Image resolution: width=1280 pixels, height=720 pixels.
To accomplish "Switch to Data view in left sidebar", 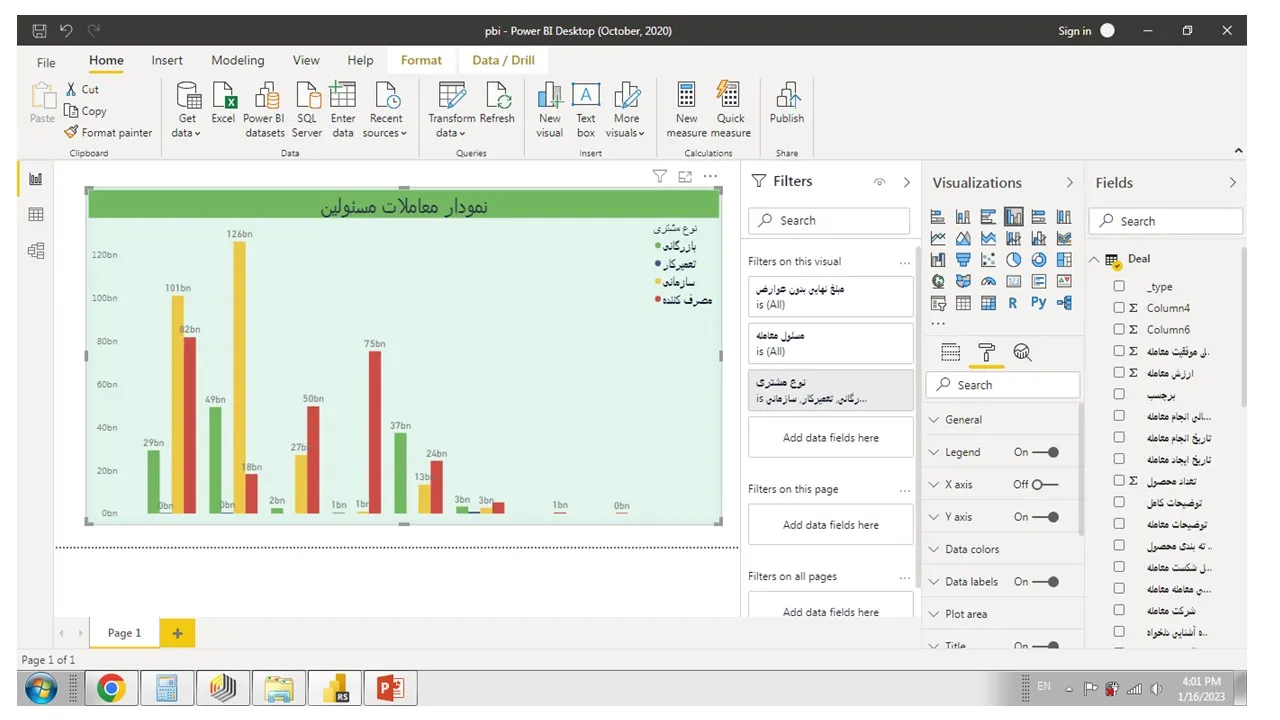I will (36, 215).
